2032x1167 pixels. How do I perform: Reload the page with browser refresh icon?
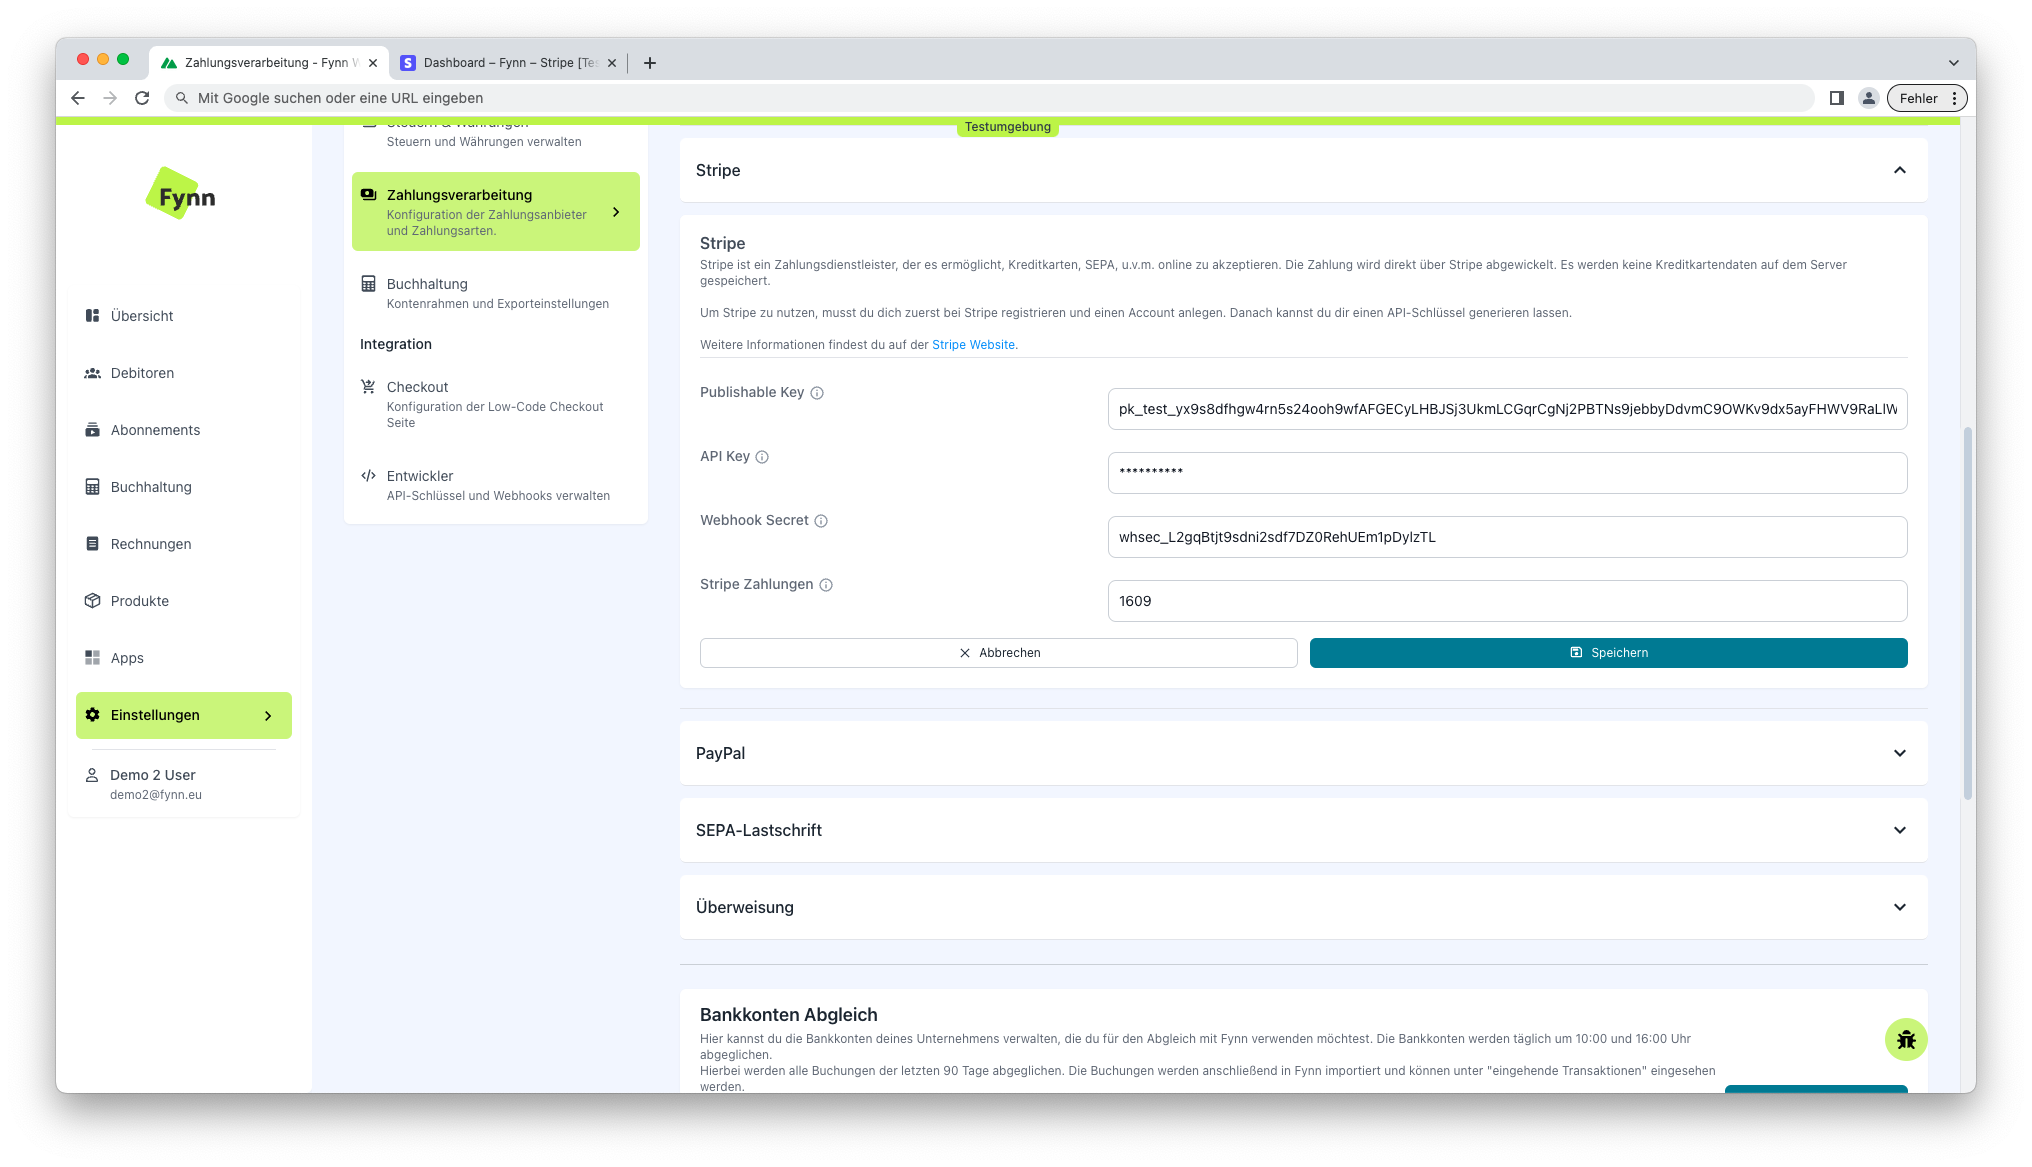pos(142,98)
